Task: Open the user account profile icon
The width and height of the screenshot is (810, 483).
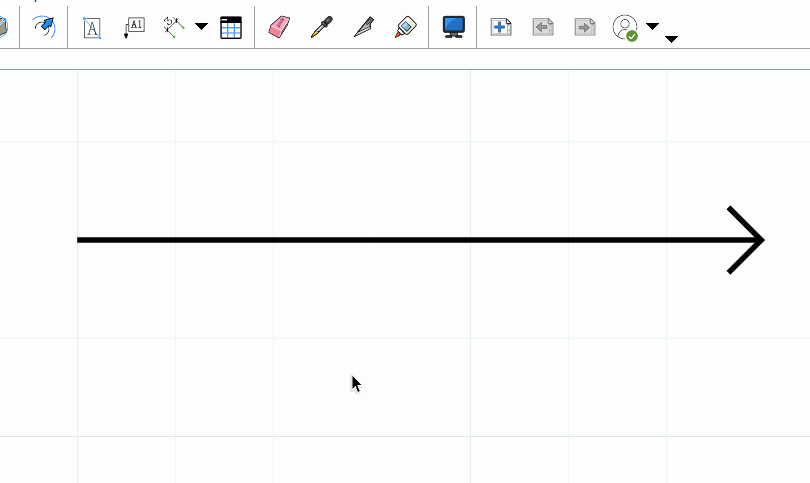Action: coord(625,27)
